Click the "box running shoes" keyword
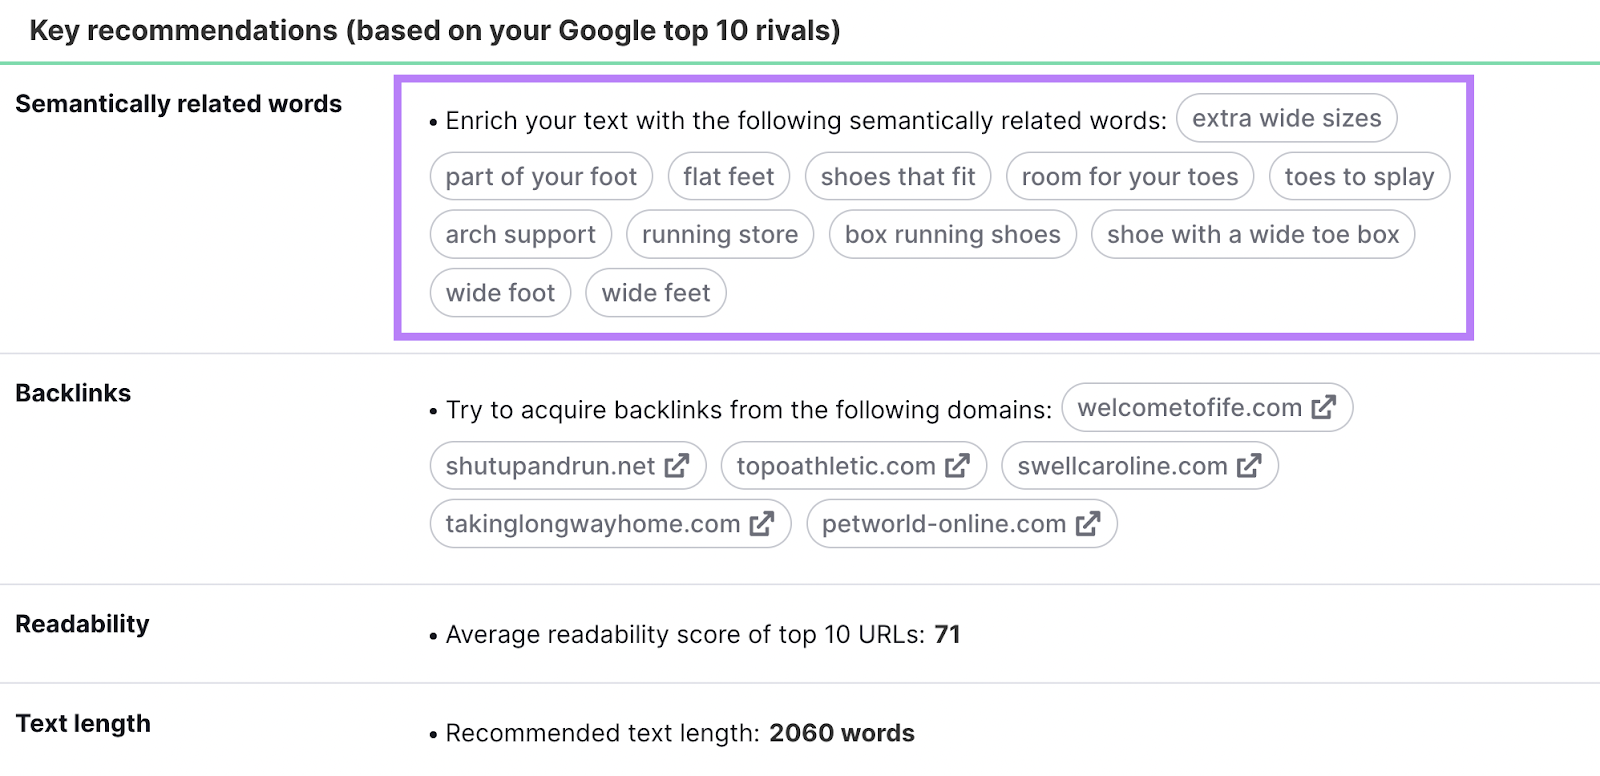The width and height of the screenshot is (1600, 776). point(952,234)
